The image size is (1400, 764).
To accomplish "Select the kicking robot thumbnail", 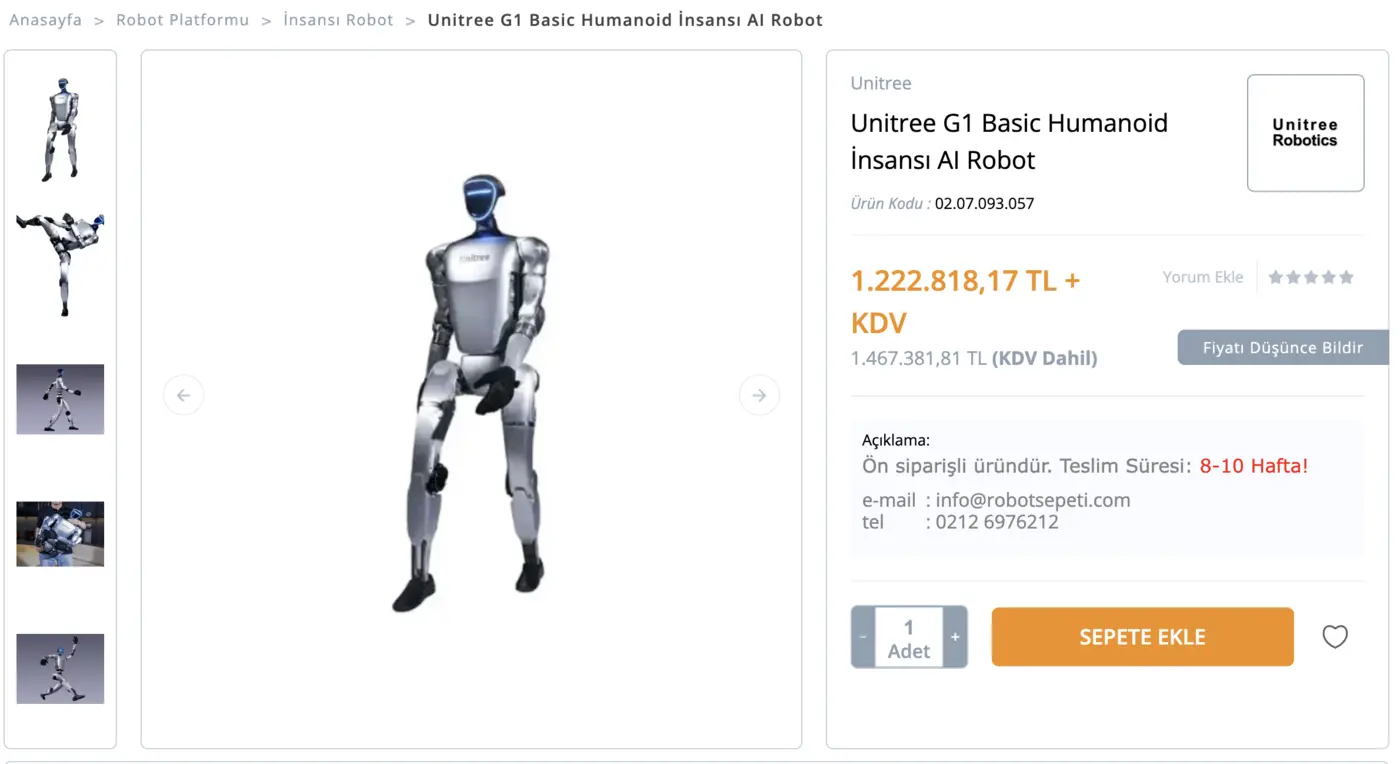I will point(60,262).
